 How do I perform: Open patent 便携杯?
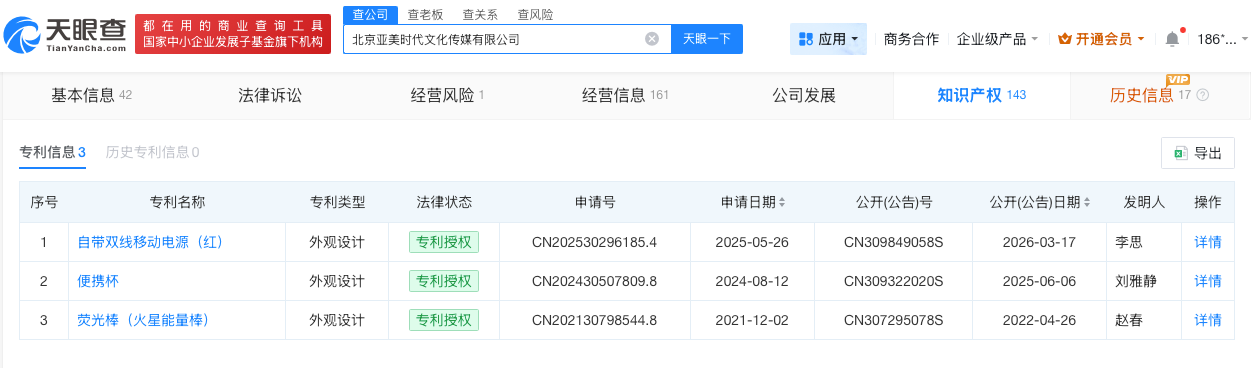coord(98,281)
